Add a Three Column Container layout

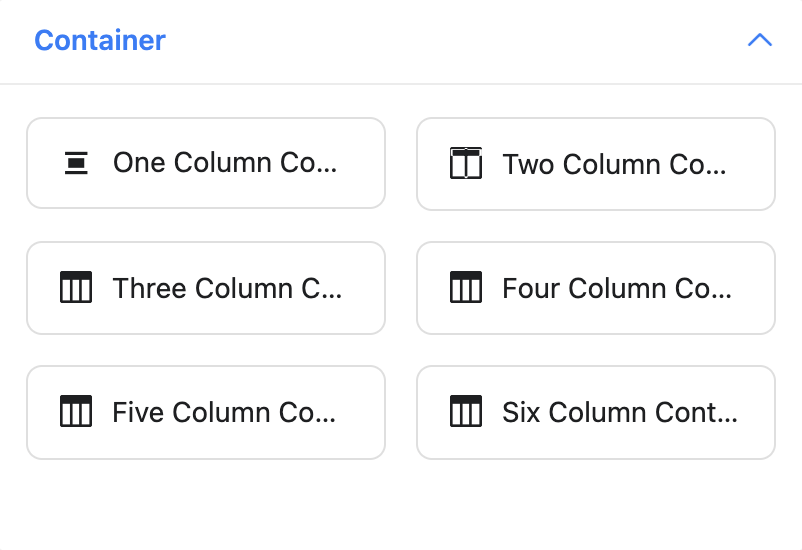(x=206, y=288)
